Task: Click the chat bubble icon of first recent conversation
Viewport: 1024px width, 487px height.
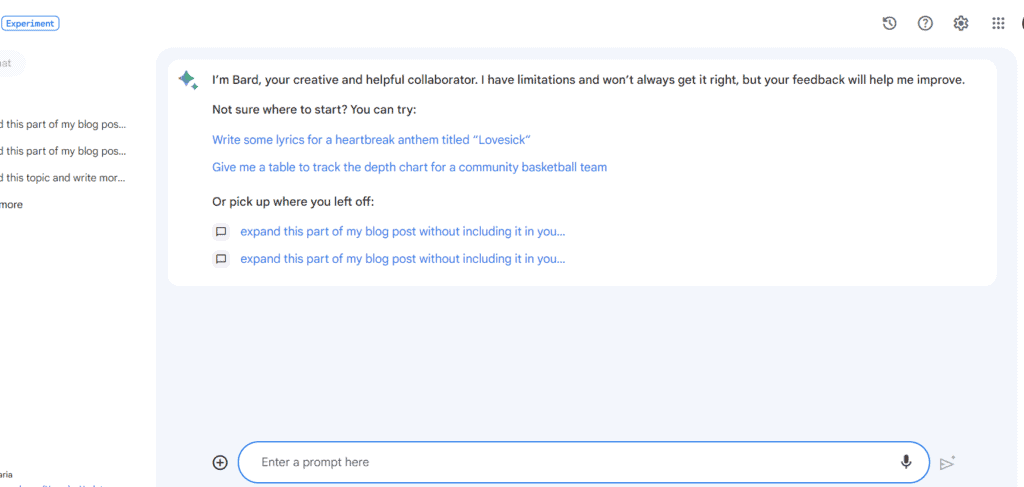Action: point(221,232)
